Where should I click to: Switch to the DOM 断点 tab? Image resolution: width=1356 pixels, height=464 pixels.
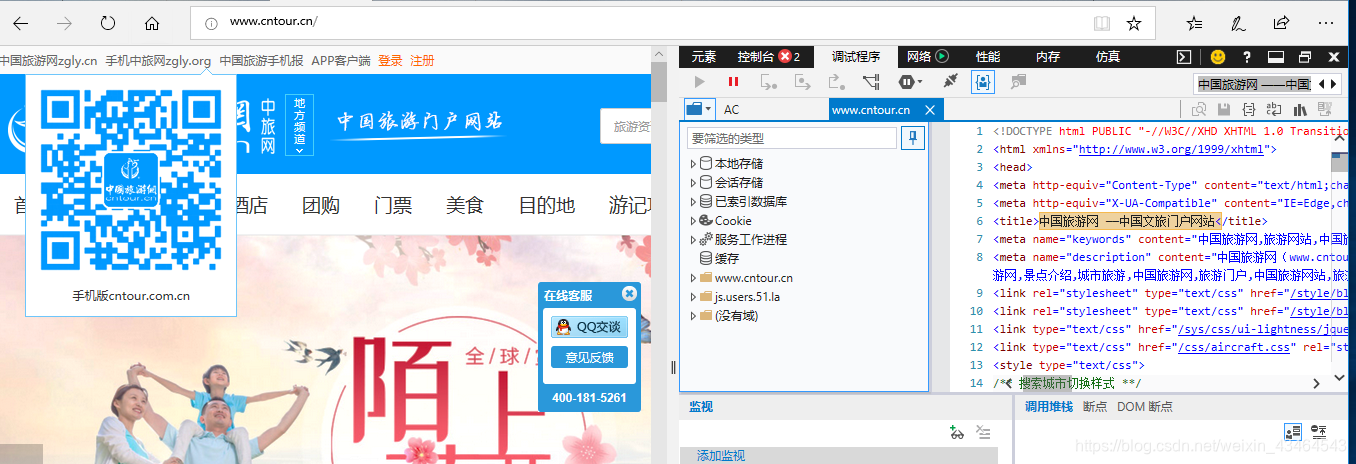pyautogui.click(x=1145, y=407)
